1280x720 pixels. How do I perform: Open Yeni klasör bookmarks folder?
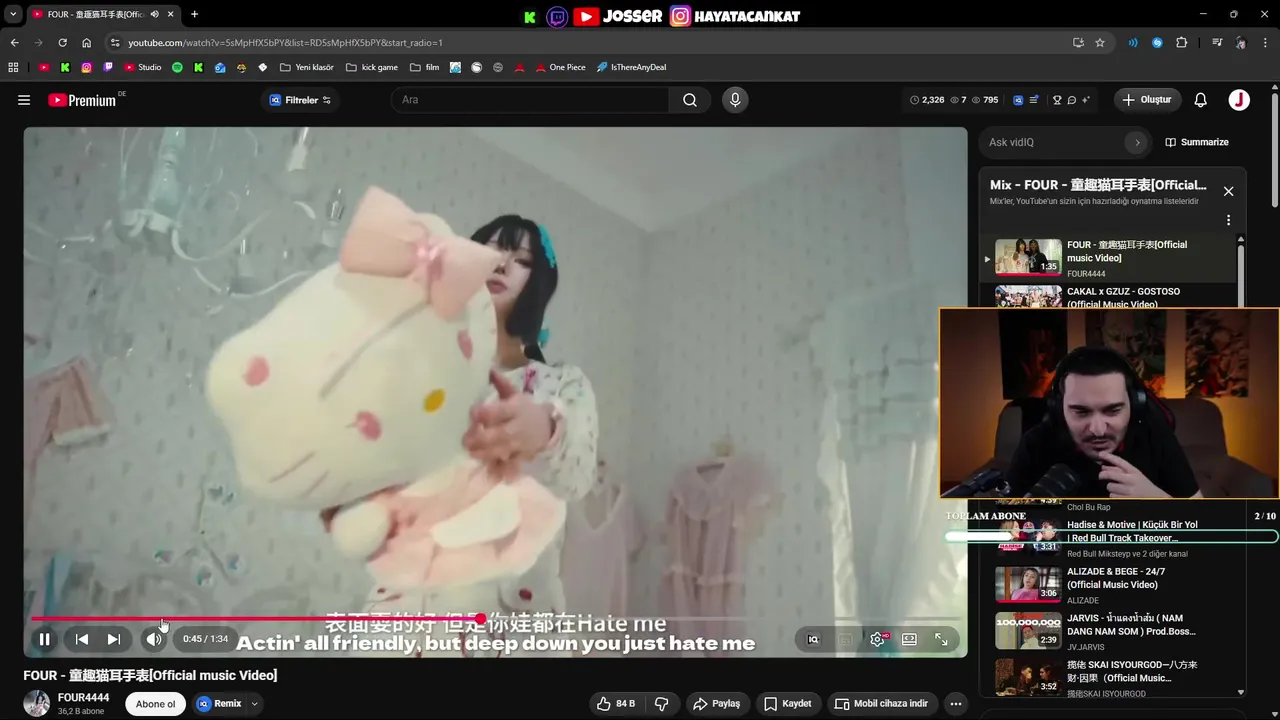[307, 67]
